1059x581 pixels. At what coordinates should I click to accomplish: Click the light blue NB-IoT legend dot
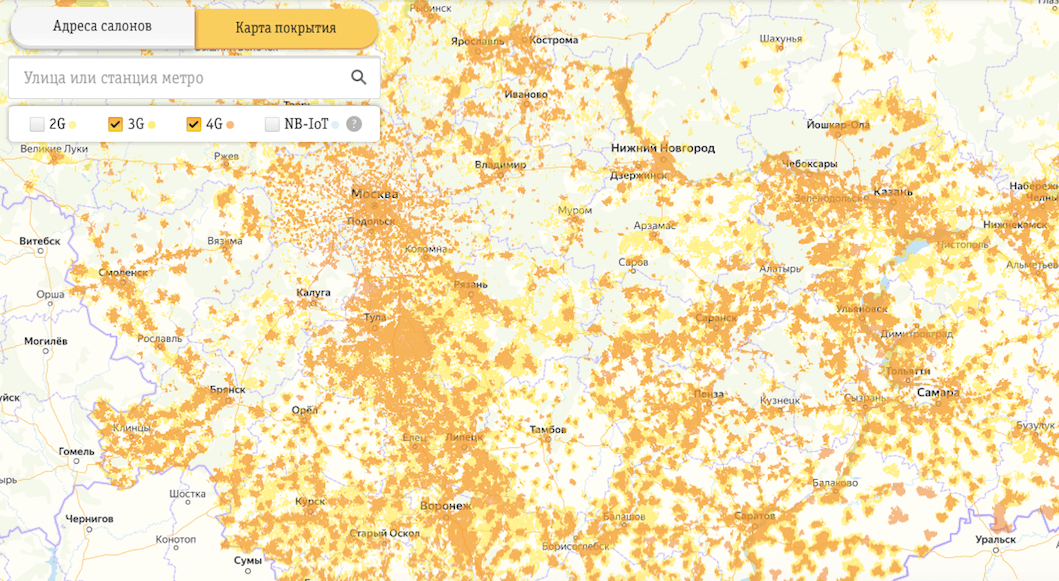pyautogui.click(x=336, y=125)
